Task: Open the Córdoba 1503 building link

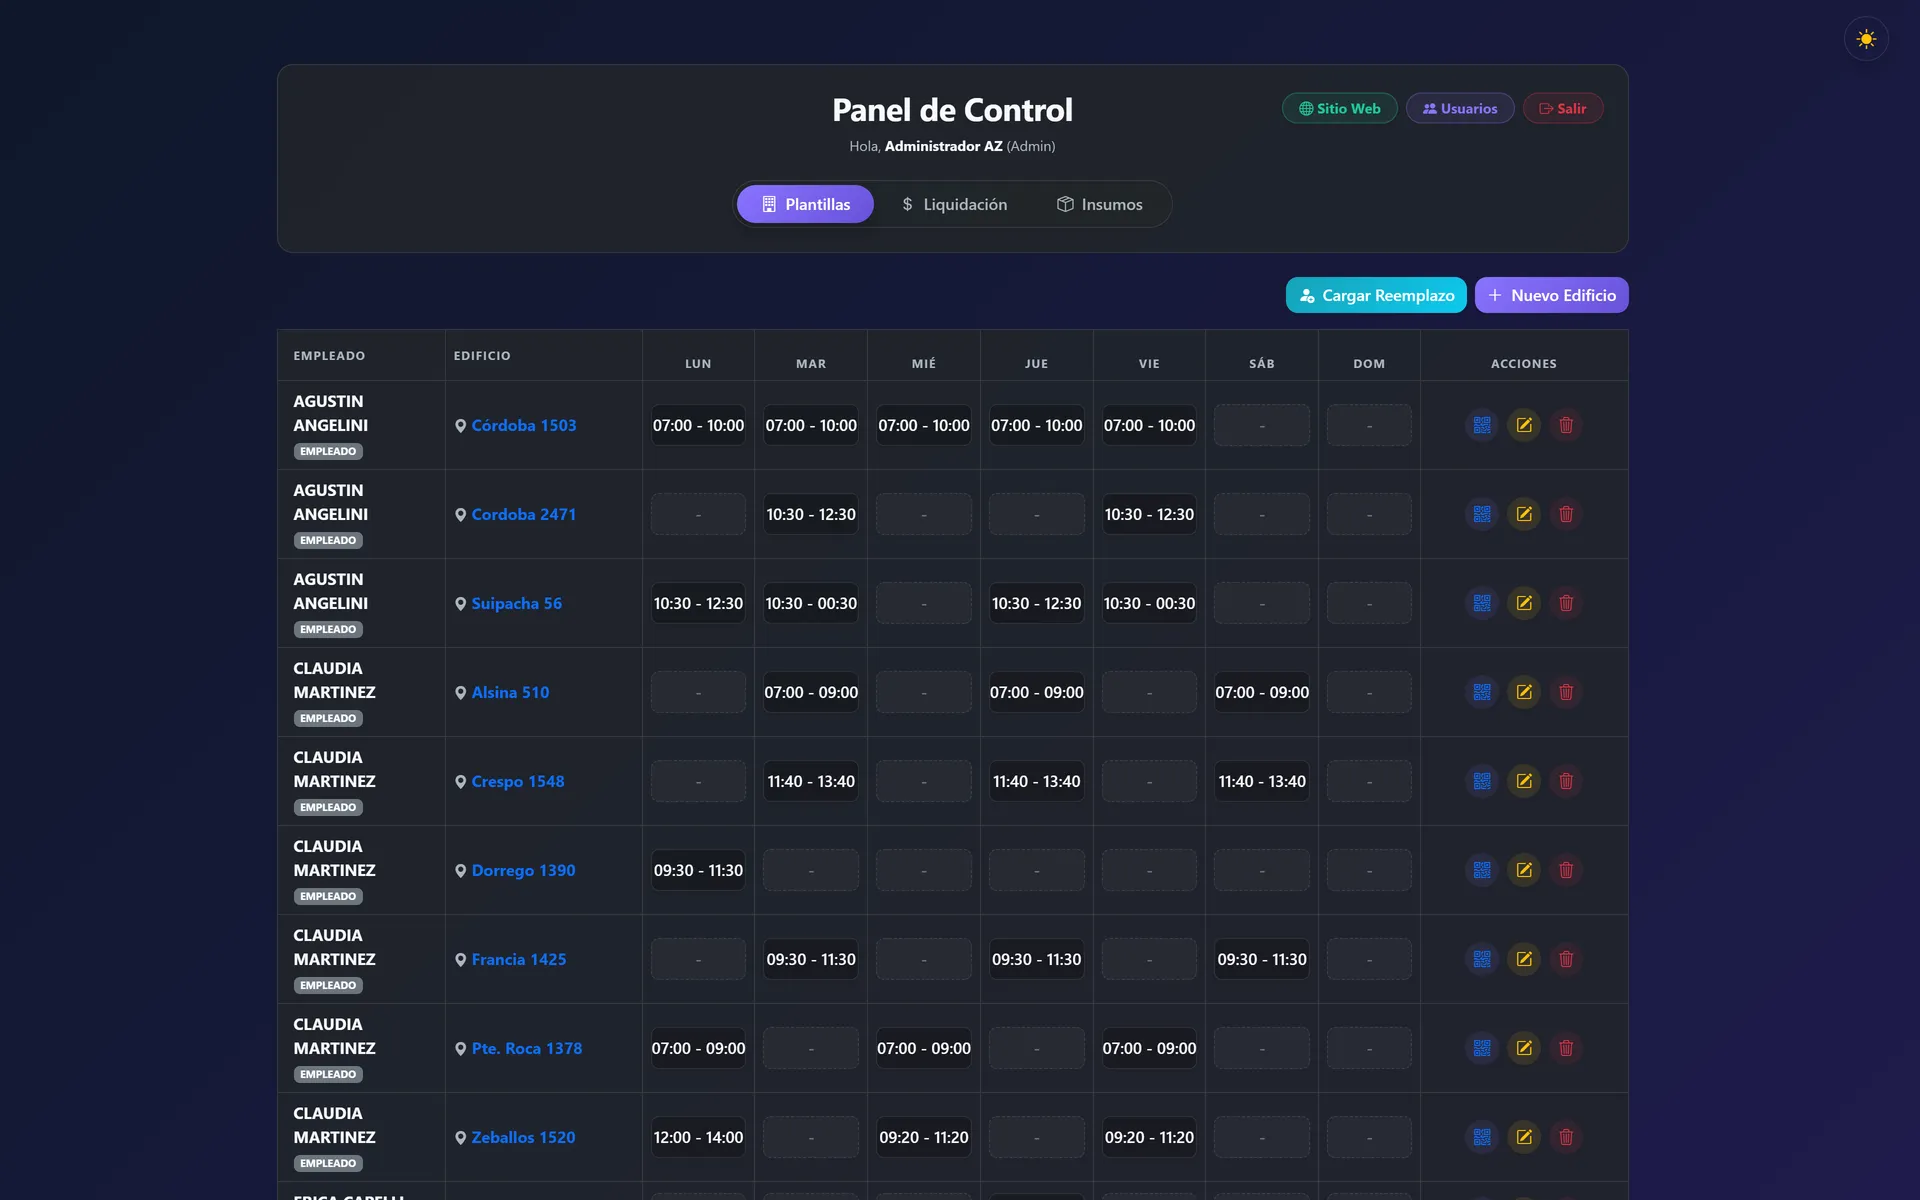Action: (x=523, y=425)
